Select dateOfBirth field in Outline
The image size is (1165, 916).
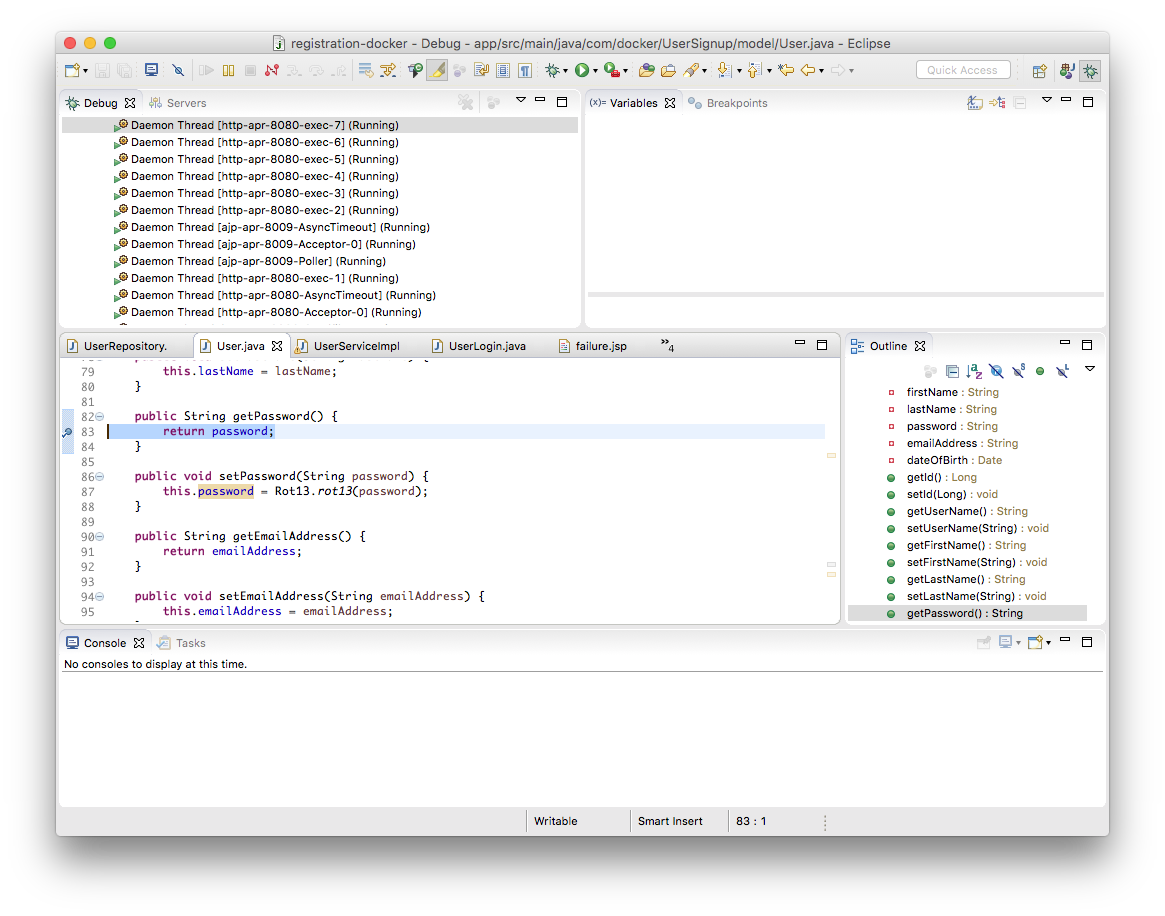point(939,460)
